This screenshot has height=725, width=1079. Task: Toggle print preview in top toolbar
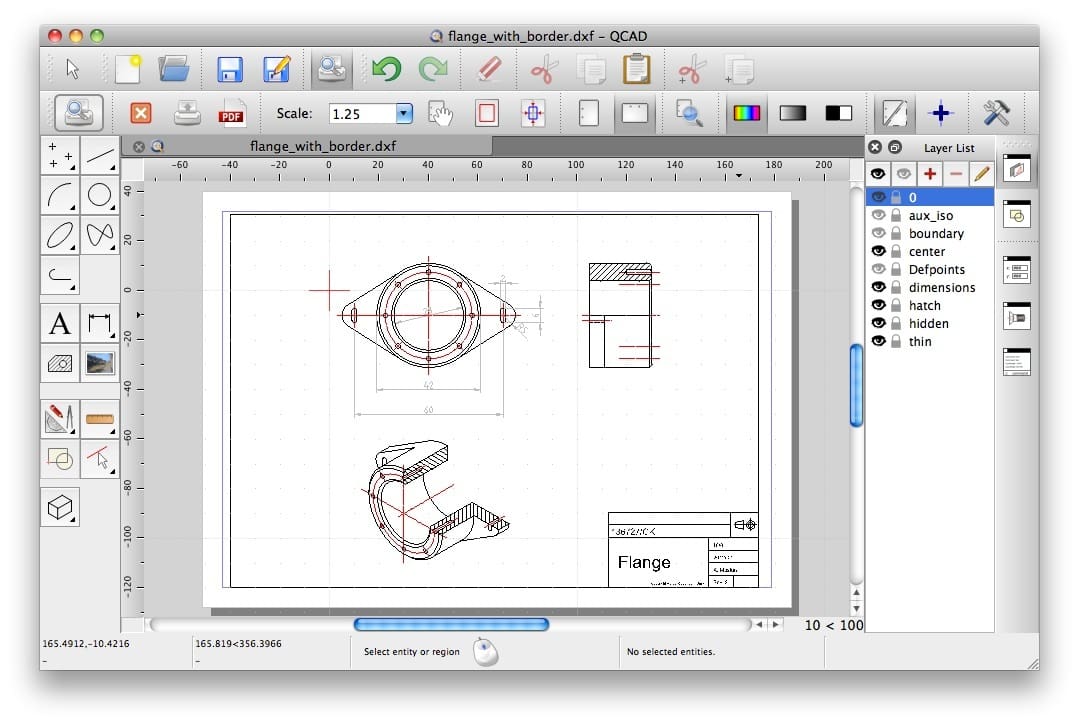(x=332, y=69)
